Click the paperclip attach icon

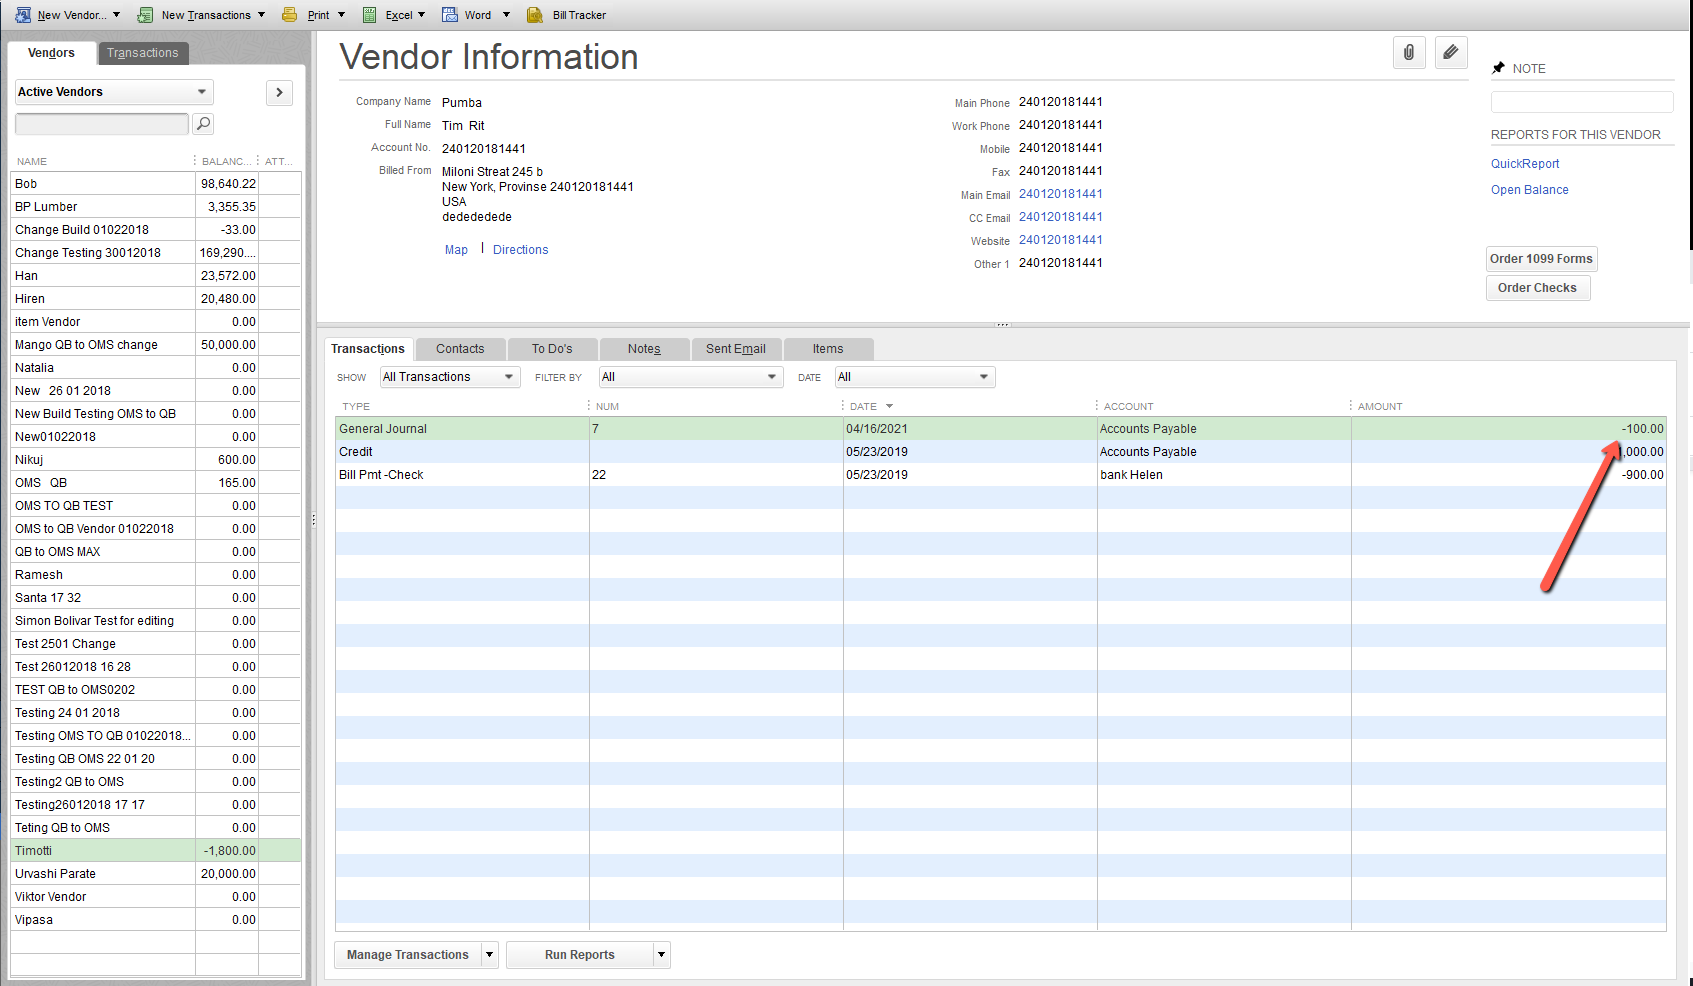[x=1408, y=52]
